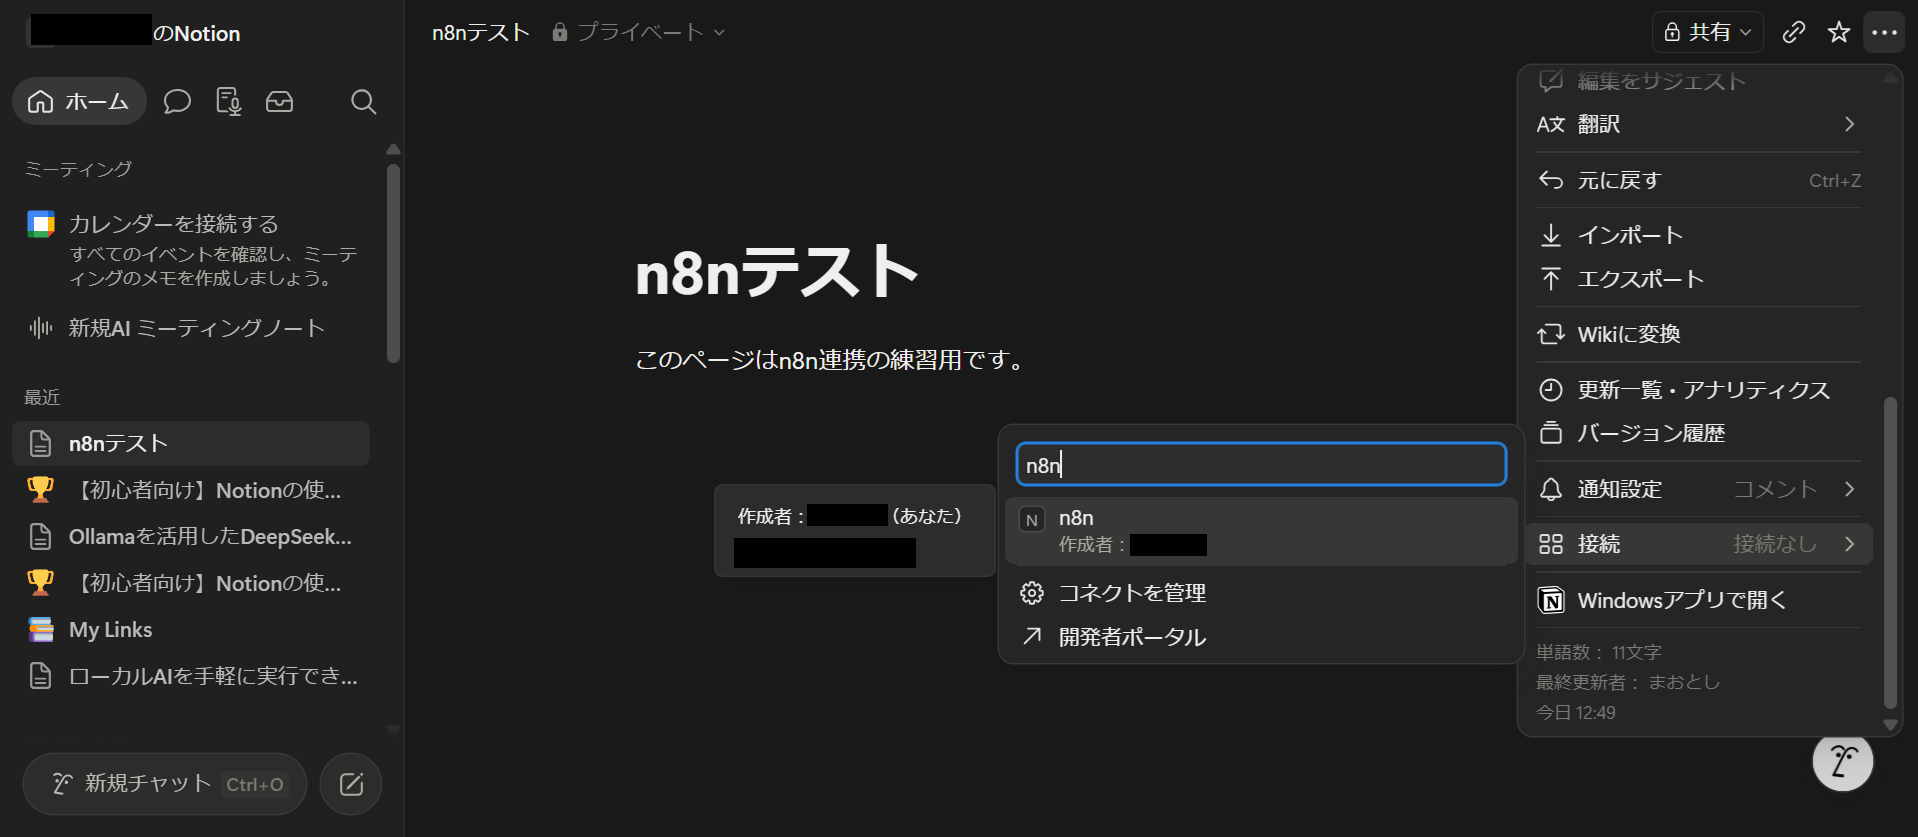The image size is (1918, 837).
Task: Start 新規チャット button
Action: click(165, 784)
